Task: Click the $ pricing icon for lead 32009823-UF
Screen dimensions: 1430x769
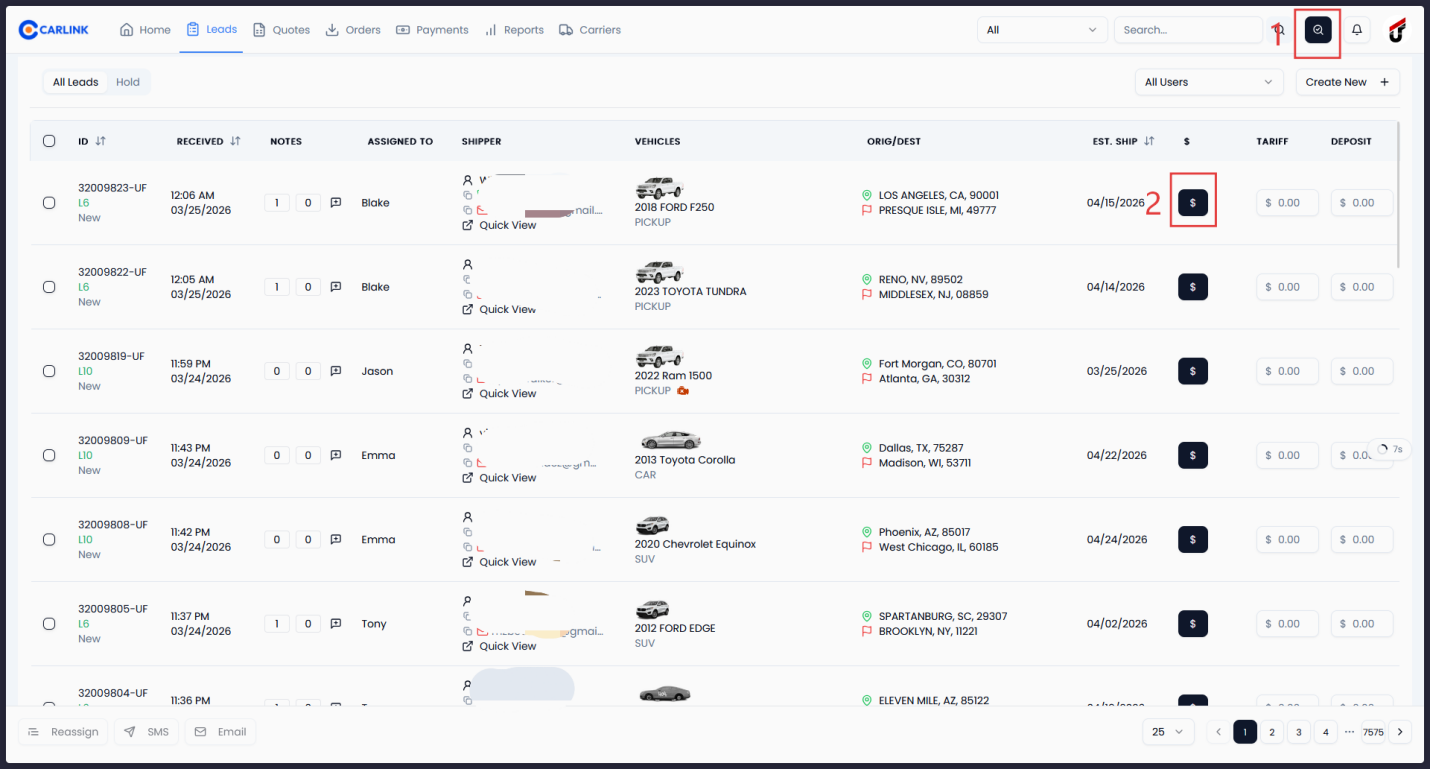Action: tap(1192, 202)
